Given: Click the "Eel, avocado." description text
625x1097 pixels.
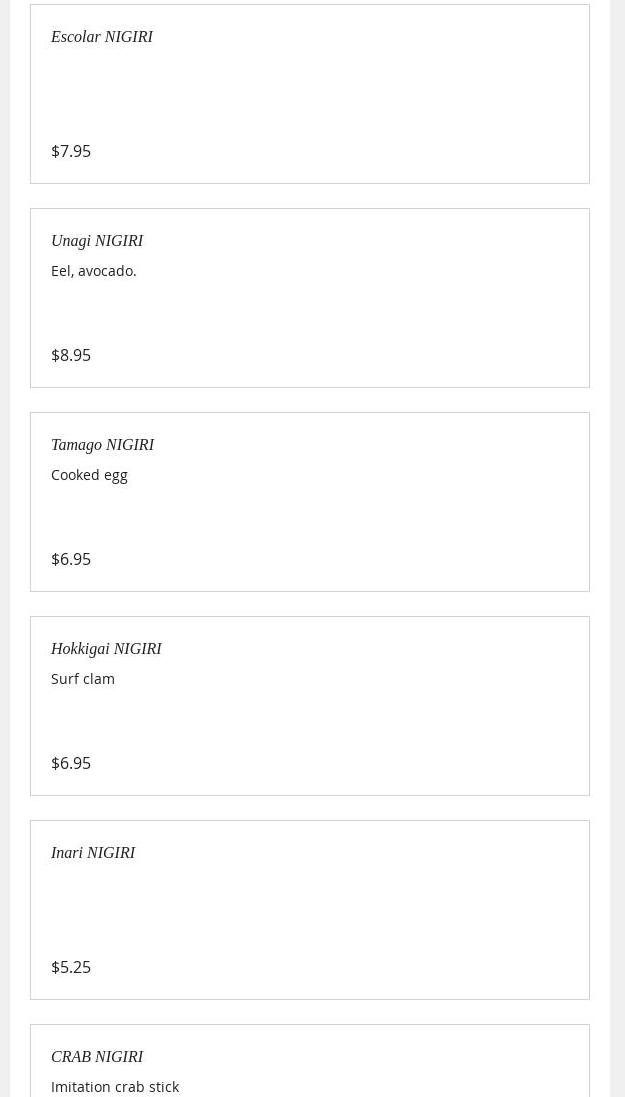Looking at the screenshot, I should [94, 271].
